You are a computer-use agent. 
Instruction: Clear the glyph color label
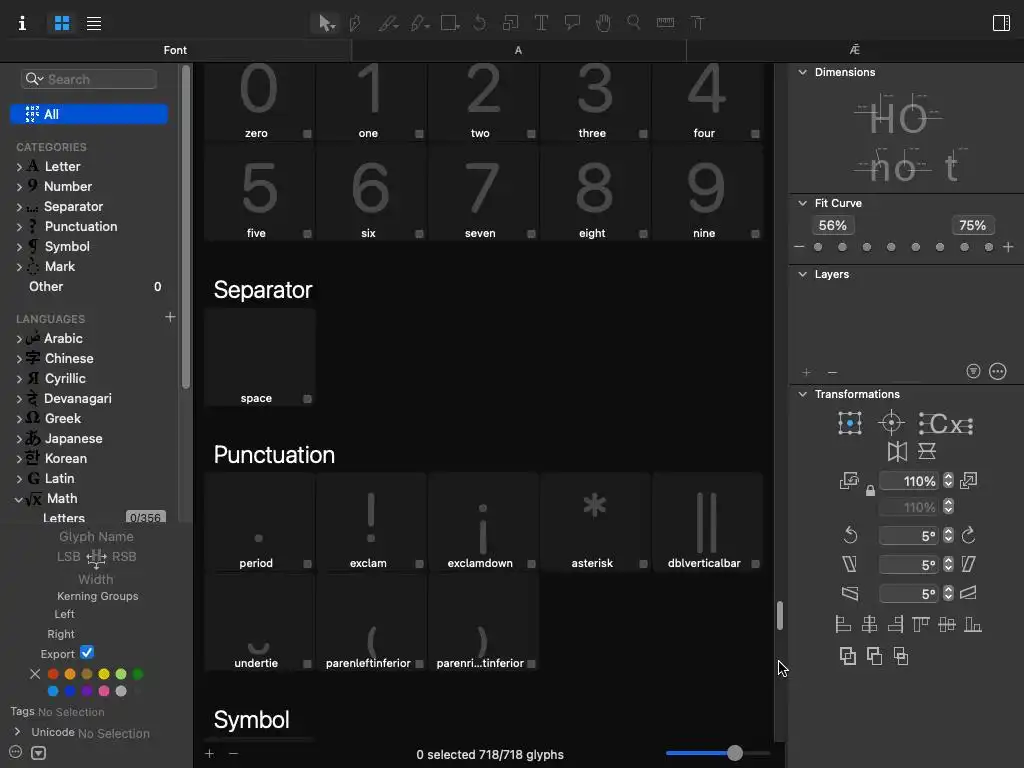coord(35,674)
